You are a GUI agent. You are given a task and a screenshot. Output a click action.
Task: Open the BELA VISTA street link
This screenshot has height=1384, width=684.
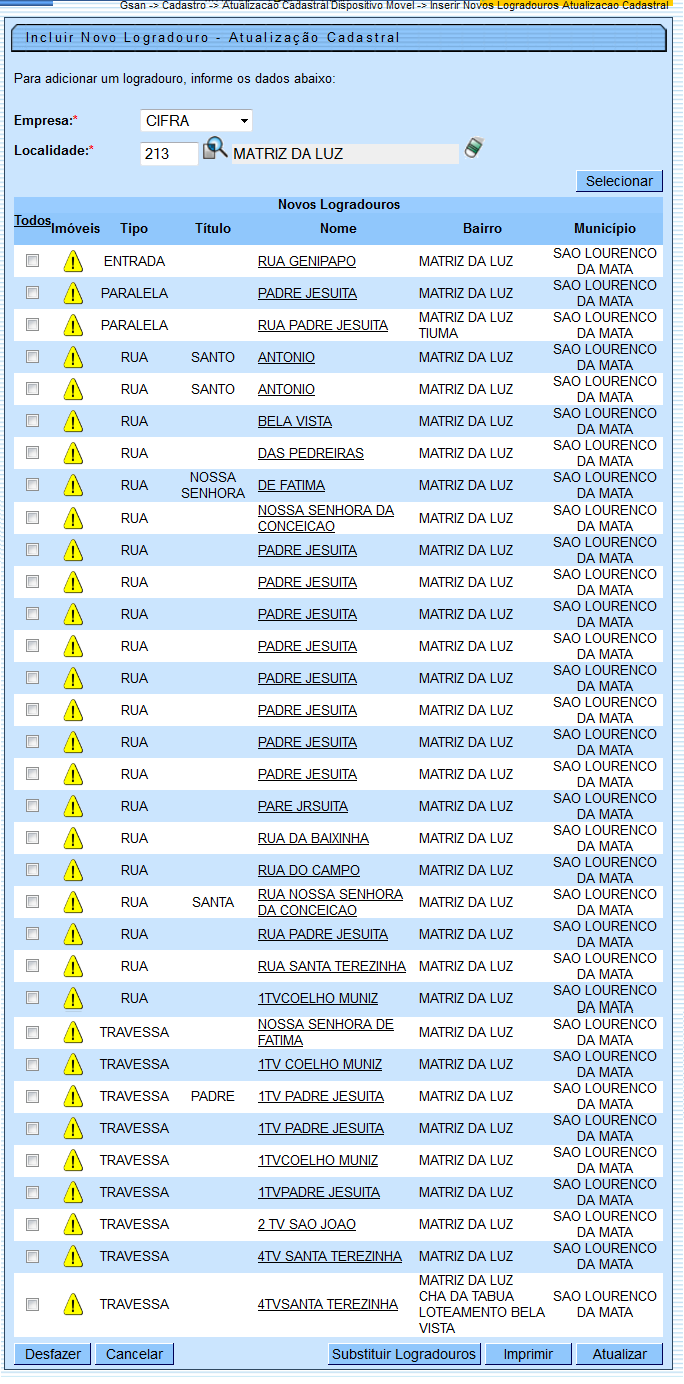(295, 421)
